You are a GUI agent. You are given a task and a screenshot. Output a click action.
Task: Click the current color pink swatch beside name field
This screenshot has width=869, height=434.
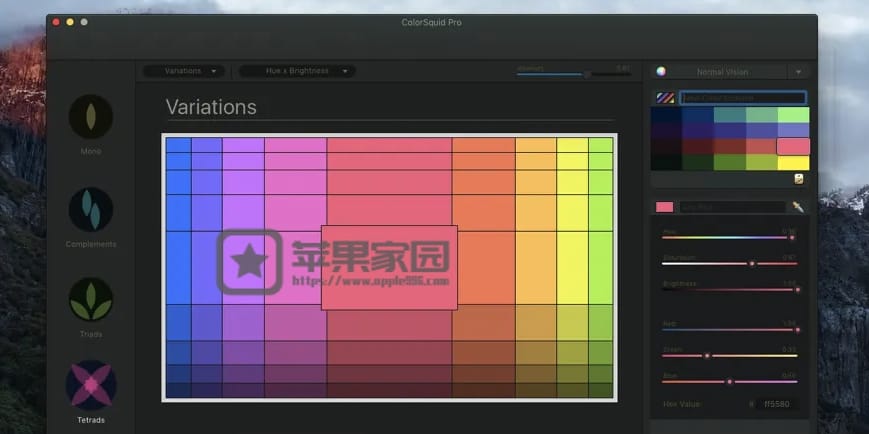point(664,207)
